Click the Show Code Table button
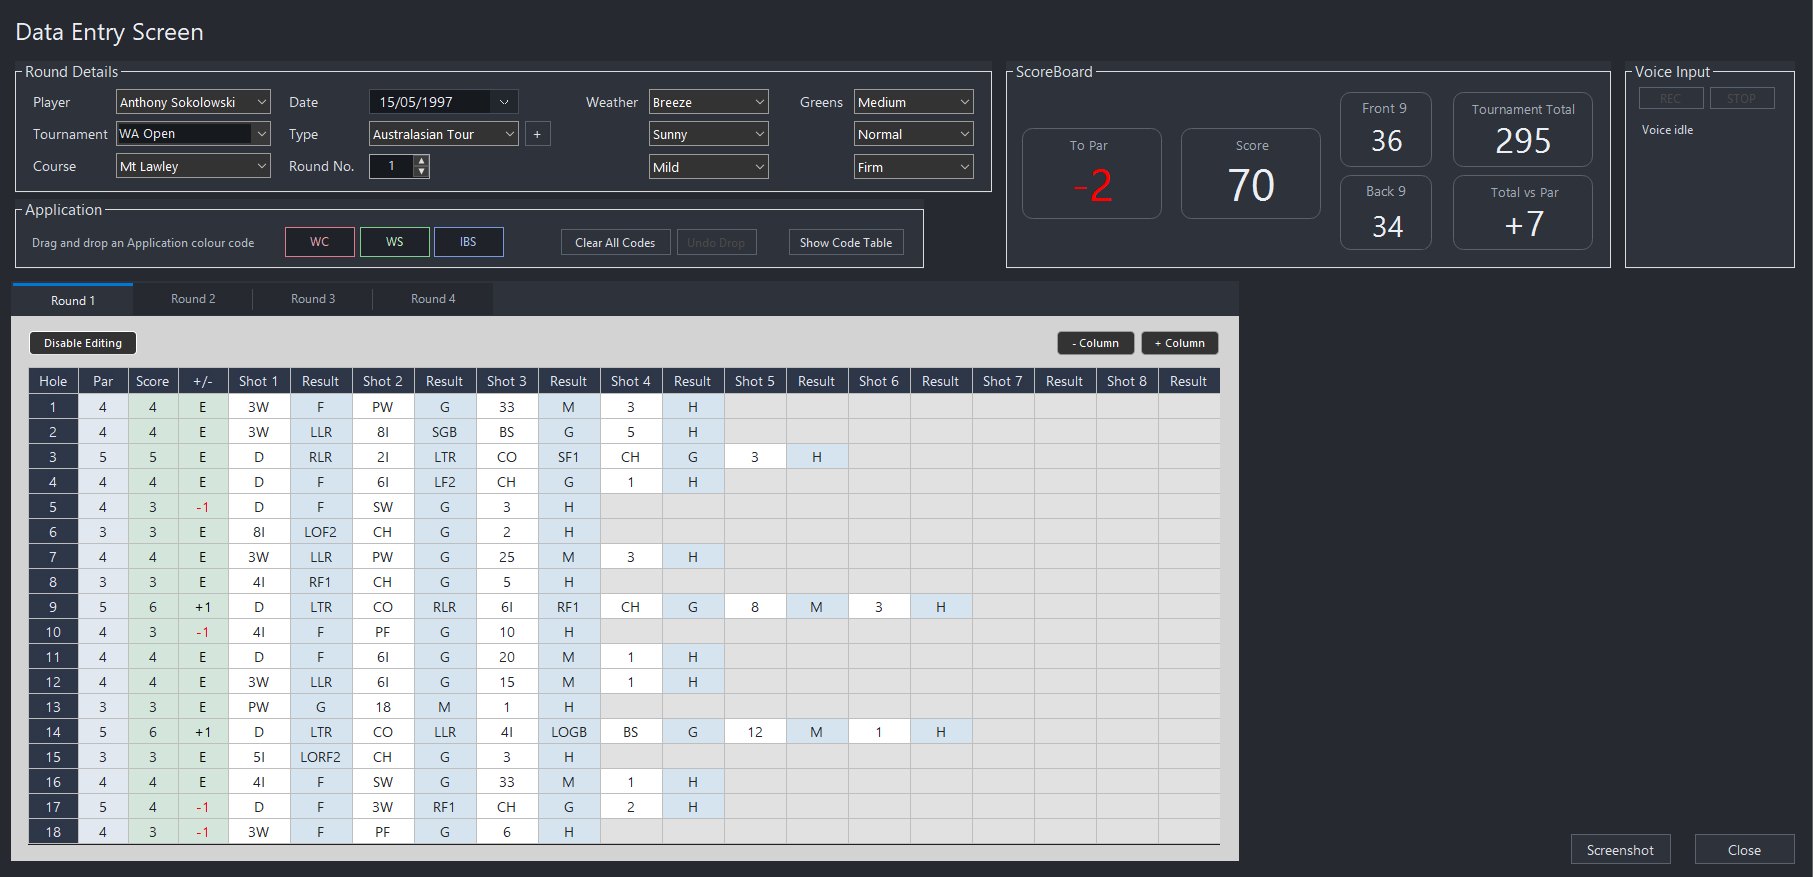 point(846,242)
